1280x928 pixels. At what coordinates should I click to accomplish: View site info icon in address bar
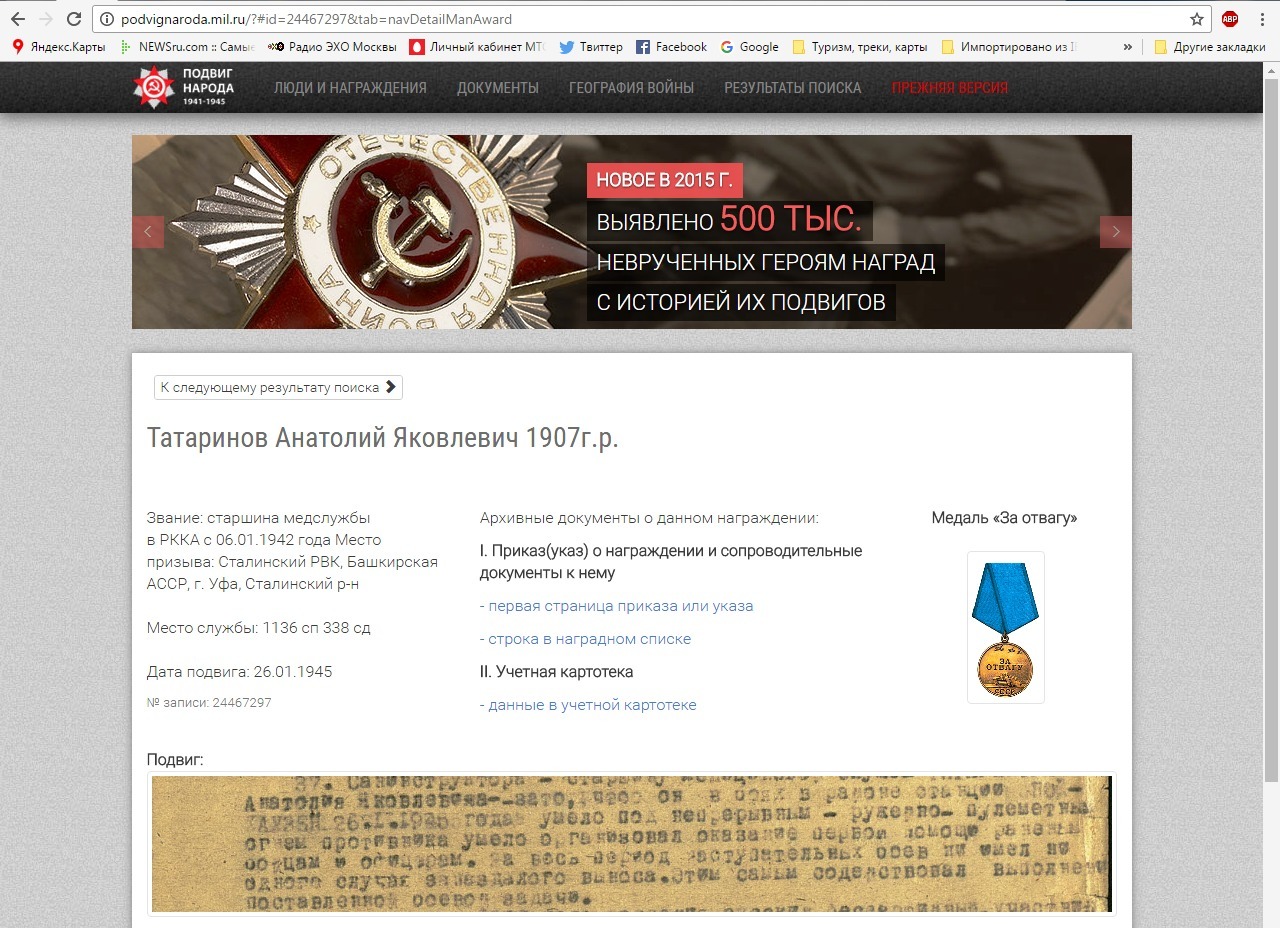(107, 19)
